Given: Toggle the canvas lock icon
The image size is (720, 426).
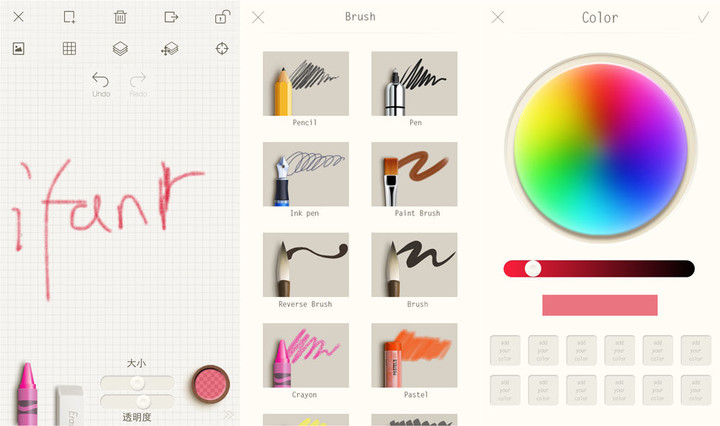Looking at the screenshot, I should tap(222, 17).
